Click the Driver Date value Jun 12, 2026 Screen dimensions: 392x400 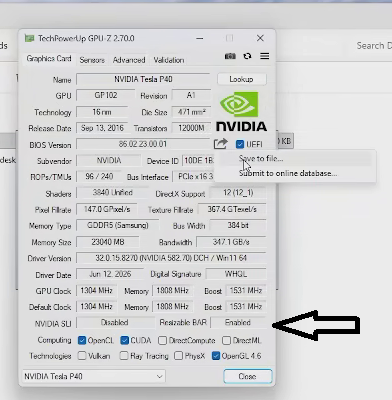coord(110,274)
